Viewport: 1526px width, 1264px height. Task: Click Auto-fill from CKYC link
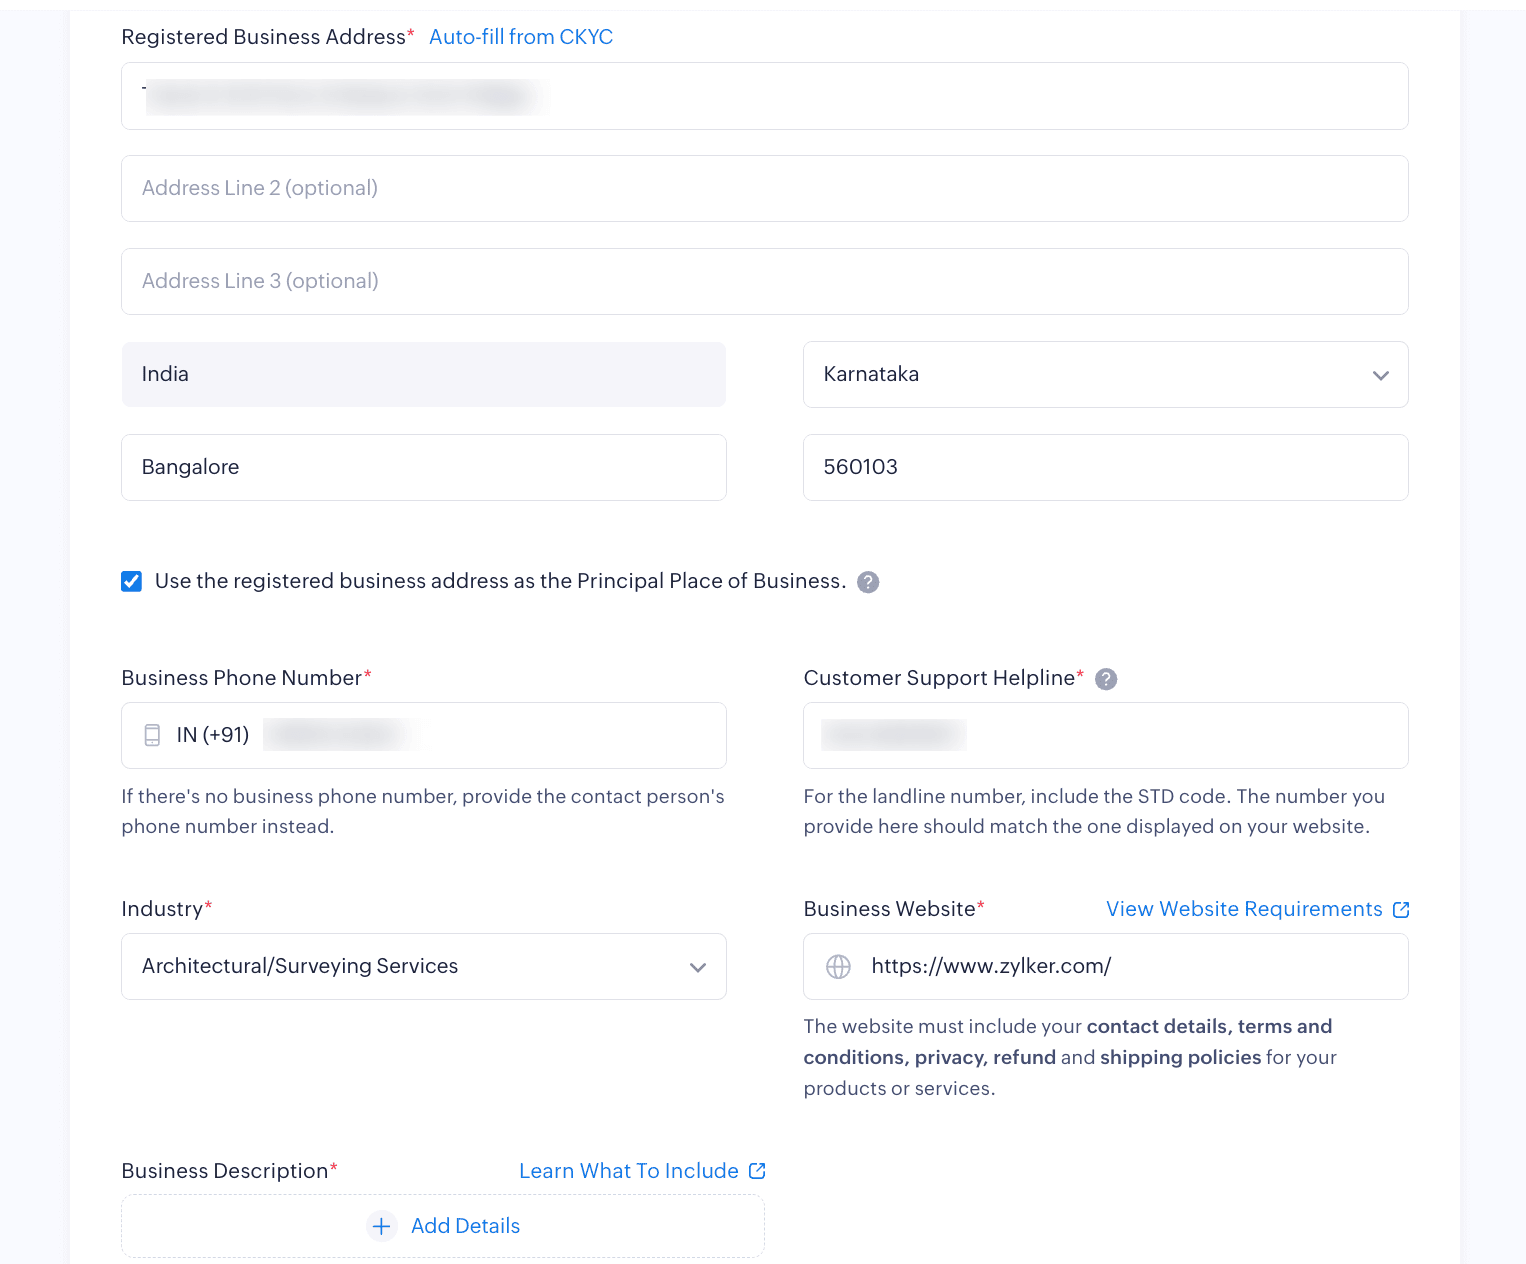point(520,37)
